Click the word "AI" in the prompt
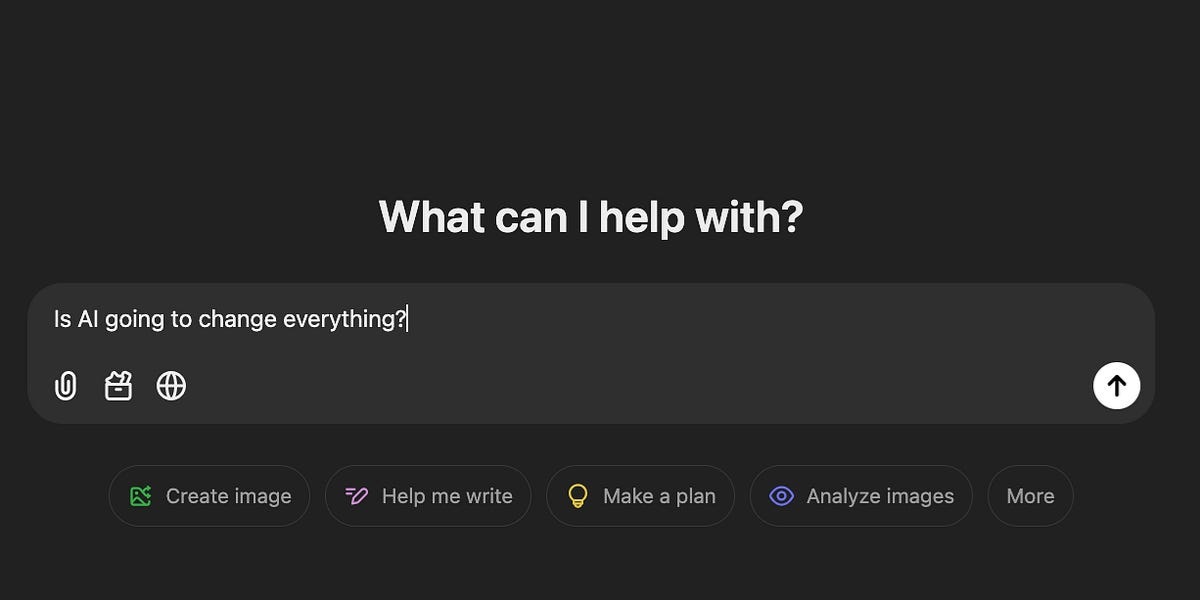The image size is (1200, 600). pos(88,320)
